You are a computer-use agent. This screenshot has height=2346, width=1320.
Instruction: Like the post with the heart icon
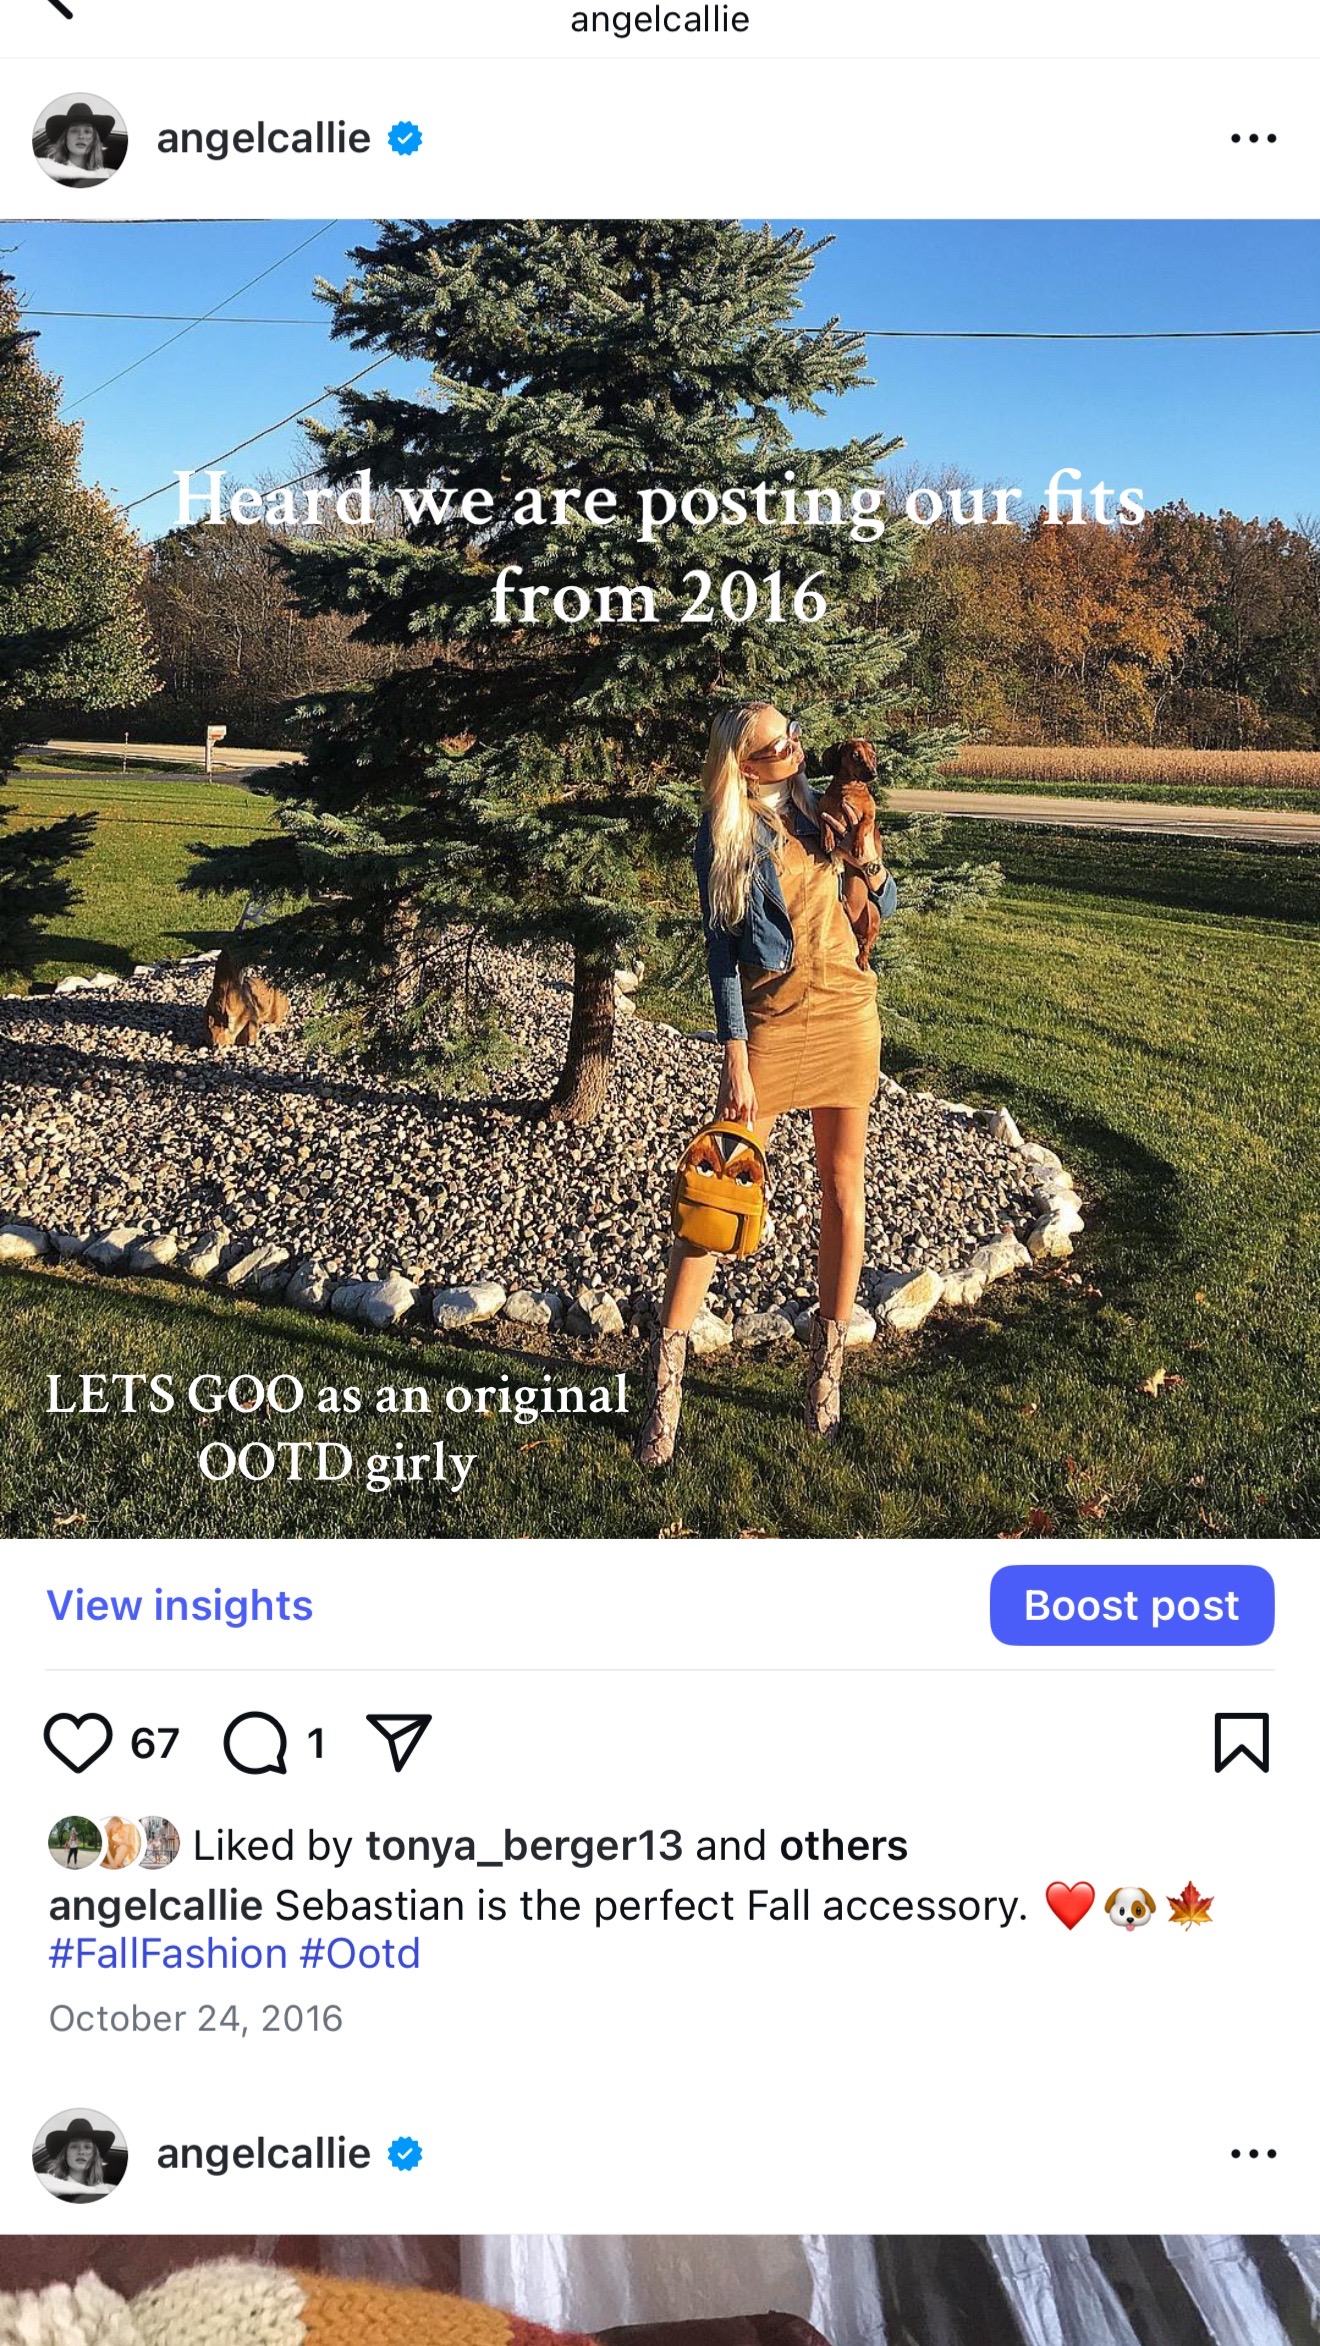click(78, 1743)
